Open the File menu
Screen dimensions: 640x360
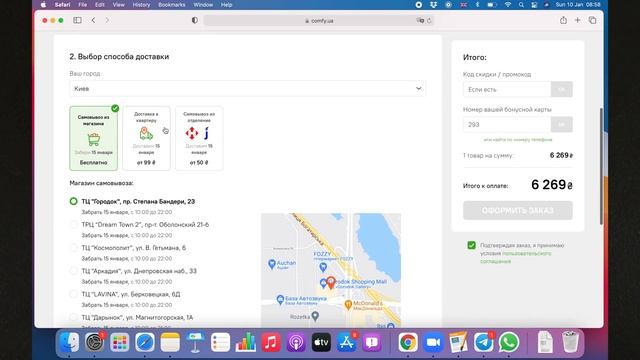tap(83, 5)
